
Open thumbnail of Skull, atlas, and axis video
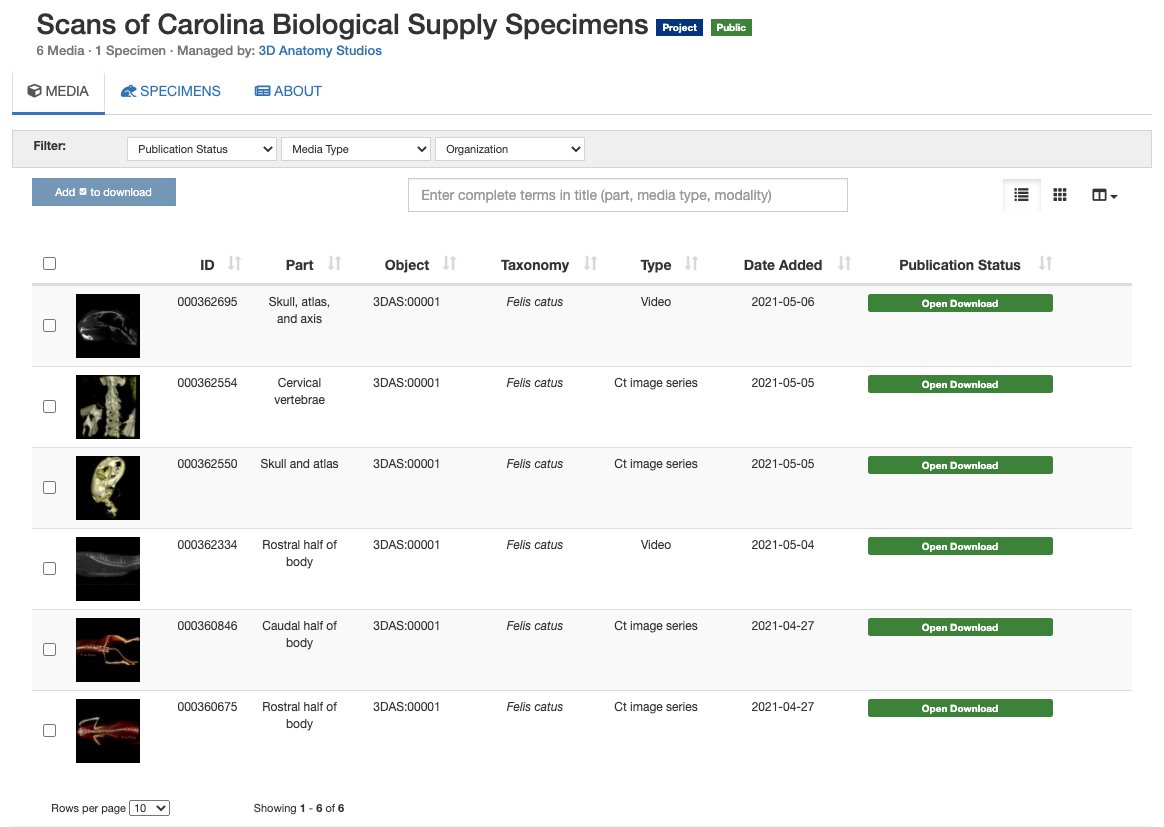click(x=108, y=326)
